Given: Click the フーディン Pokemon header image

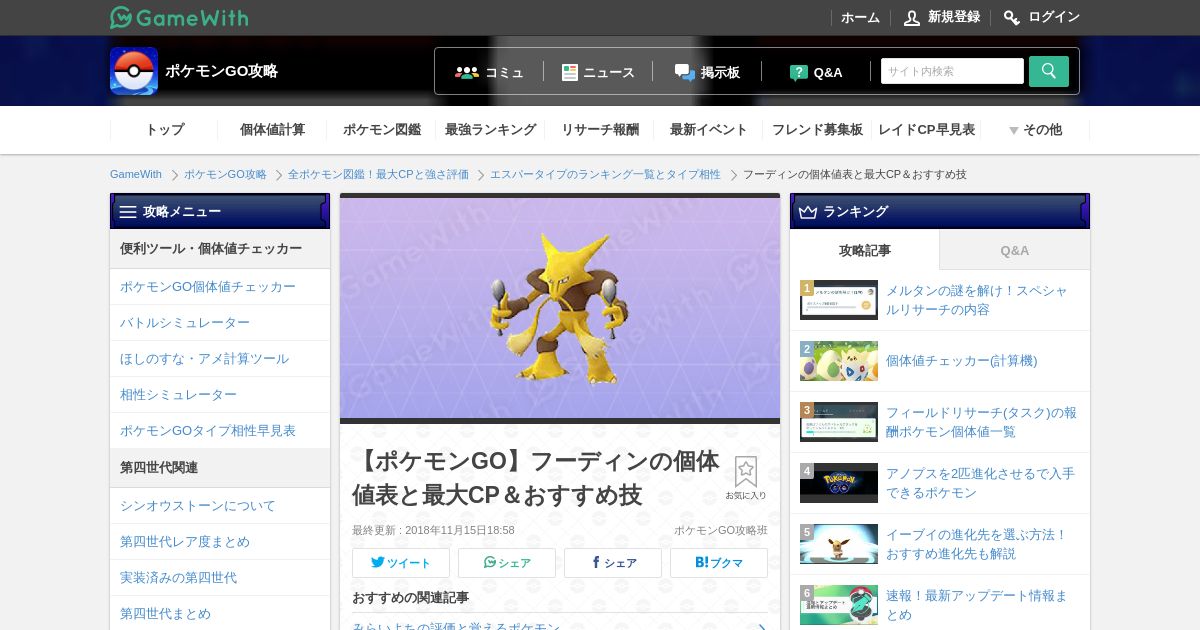Looking at the screenshot, I should click(560, 308).
